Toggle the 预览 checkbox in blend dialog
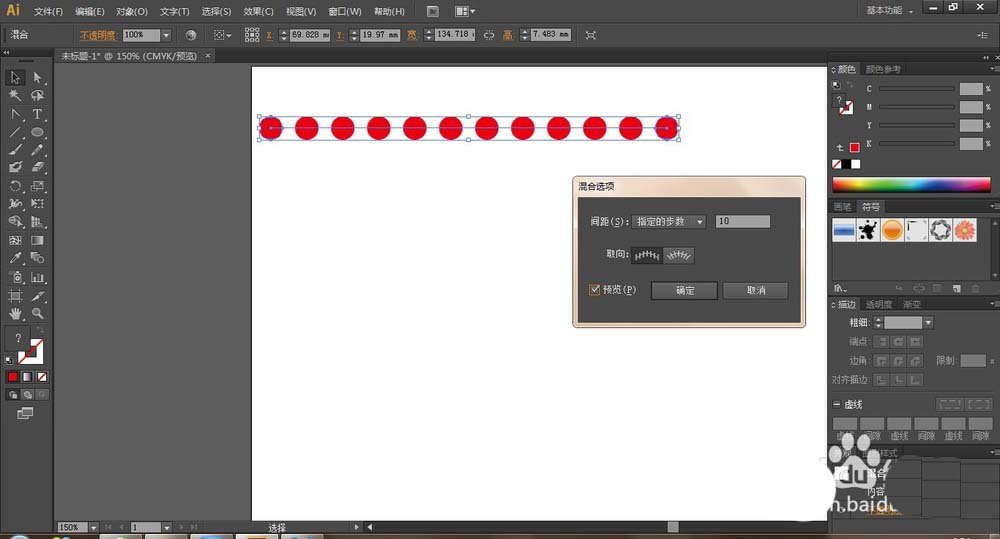 (594, 290)
